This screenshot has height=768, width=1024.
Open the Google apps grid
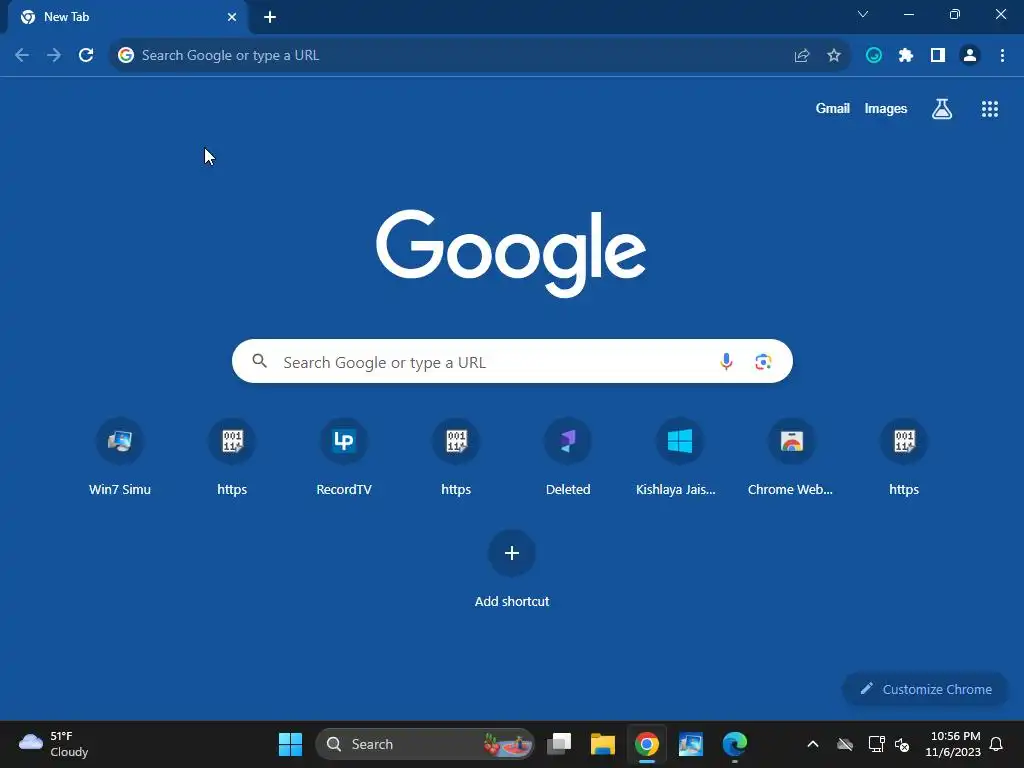pos(990,109)
